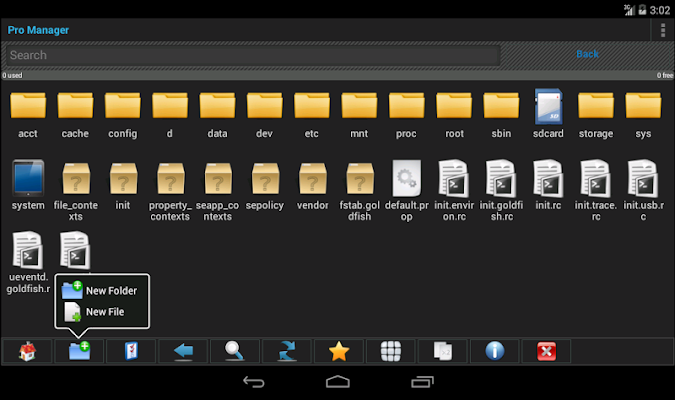Open the data folder
The image size is (675, 400).
(x=217, y=115)
